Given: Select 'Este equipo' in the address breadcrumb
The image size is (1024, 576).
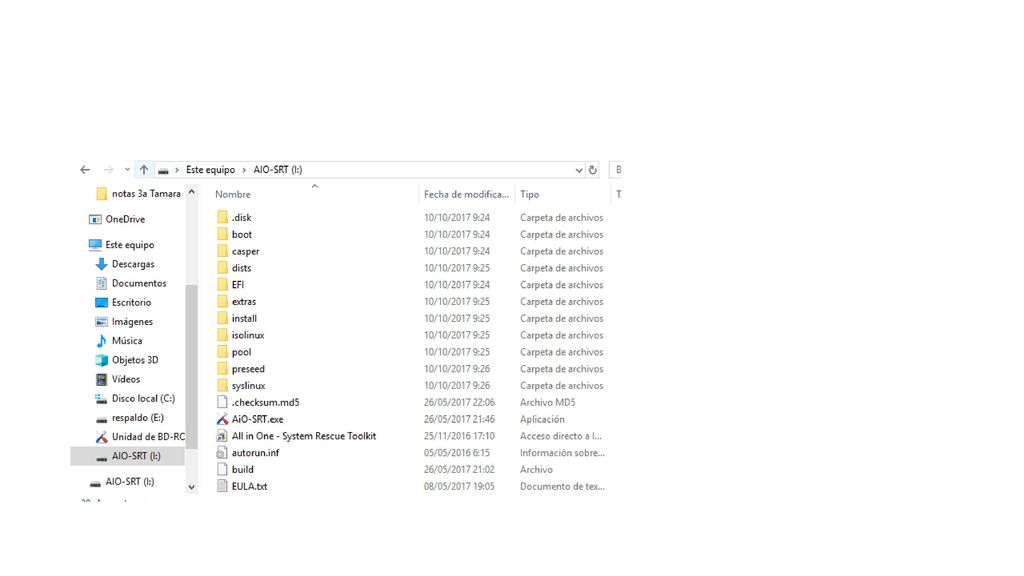Looking at the screenshot, I should (x=210, y=170).
